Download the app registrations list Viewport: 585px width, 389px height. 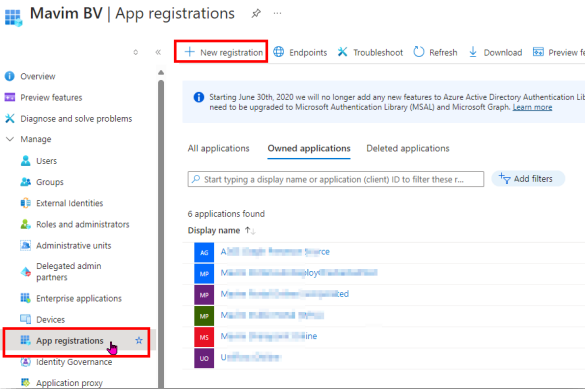[x=495, y=52]
